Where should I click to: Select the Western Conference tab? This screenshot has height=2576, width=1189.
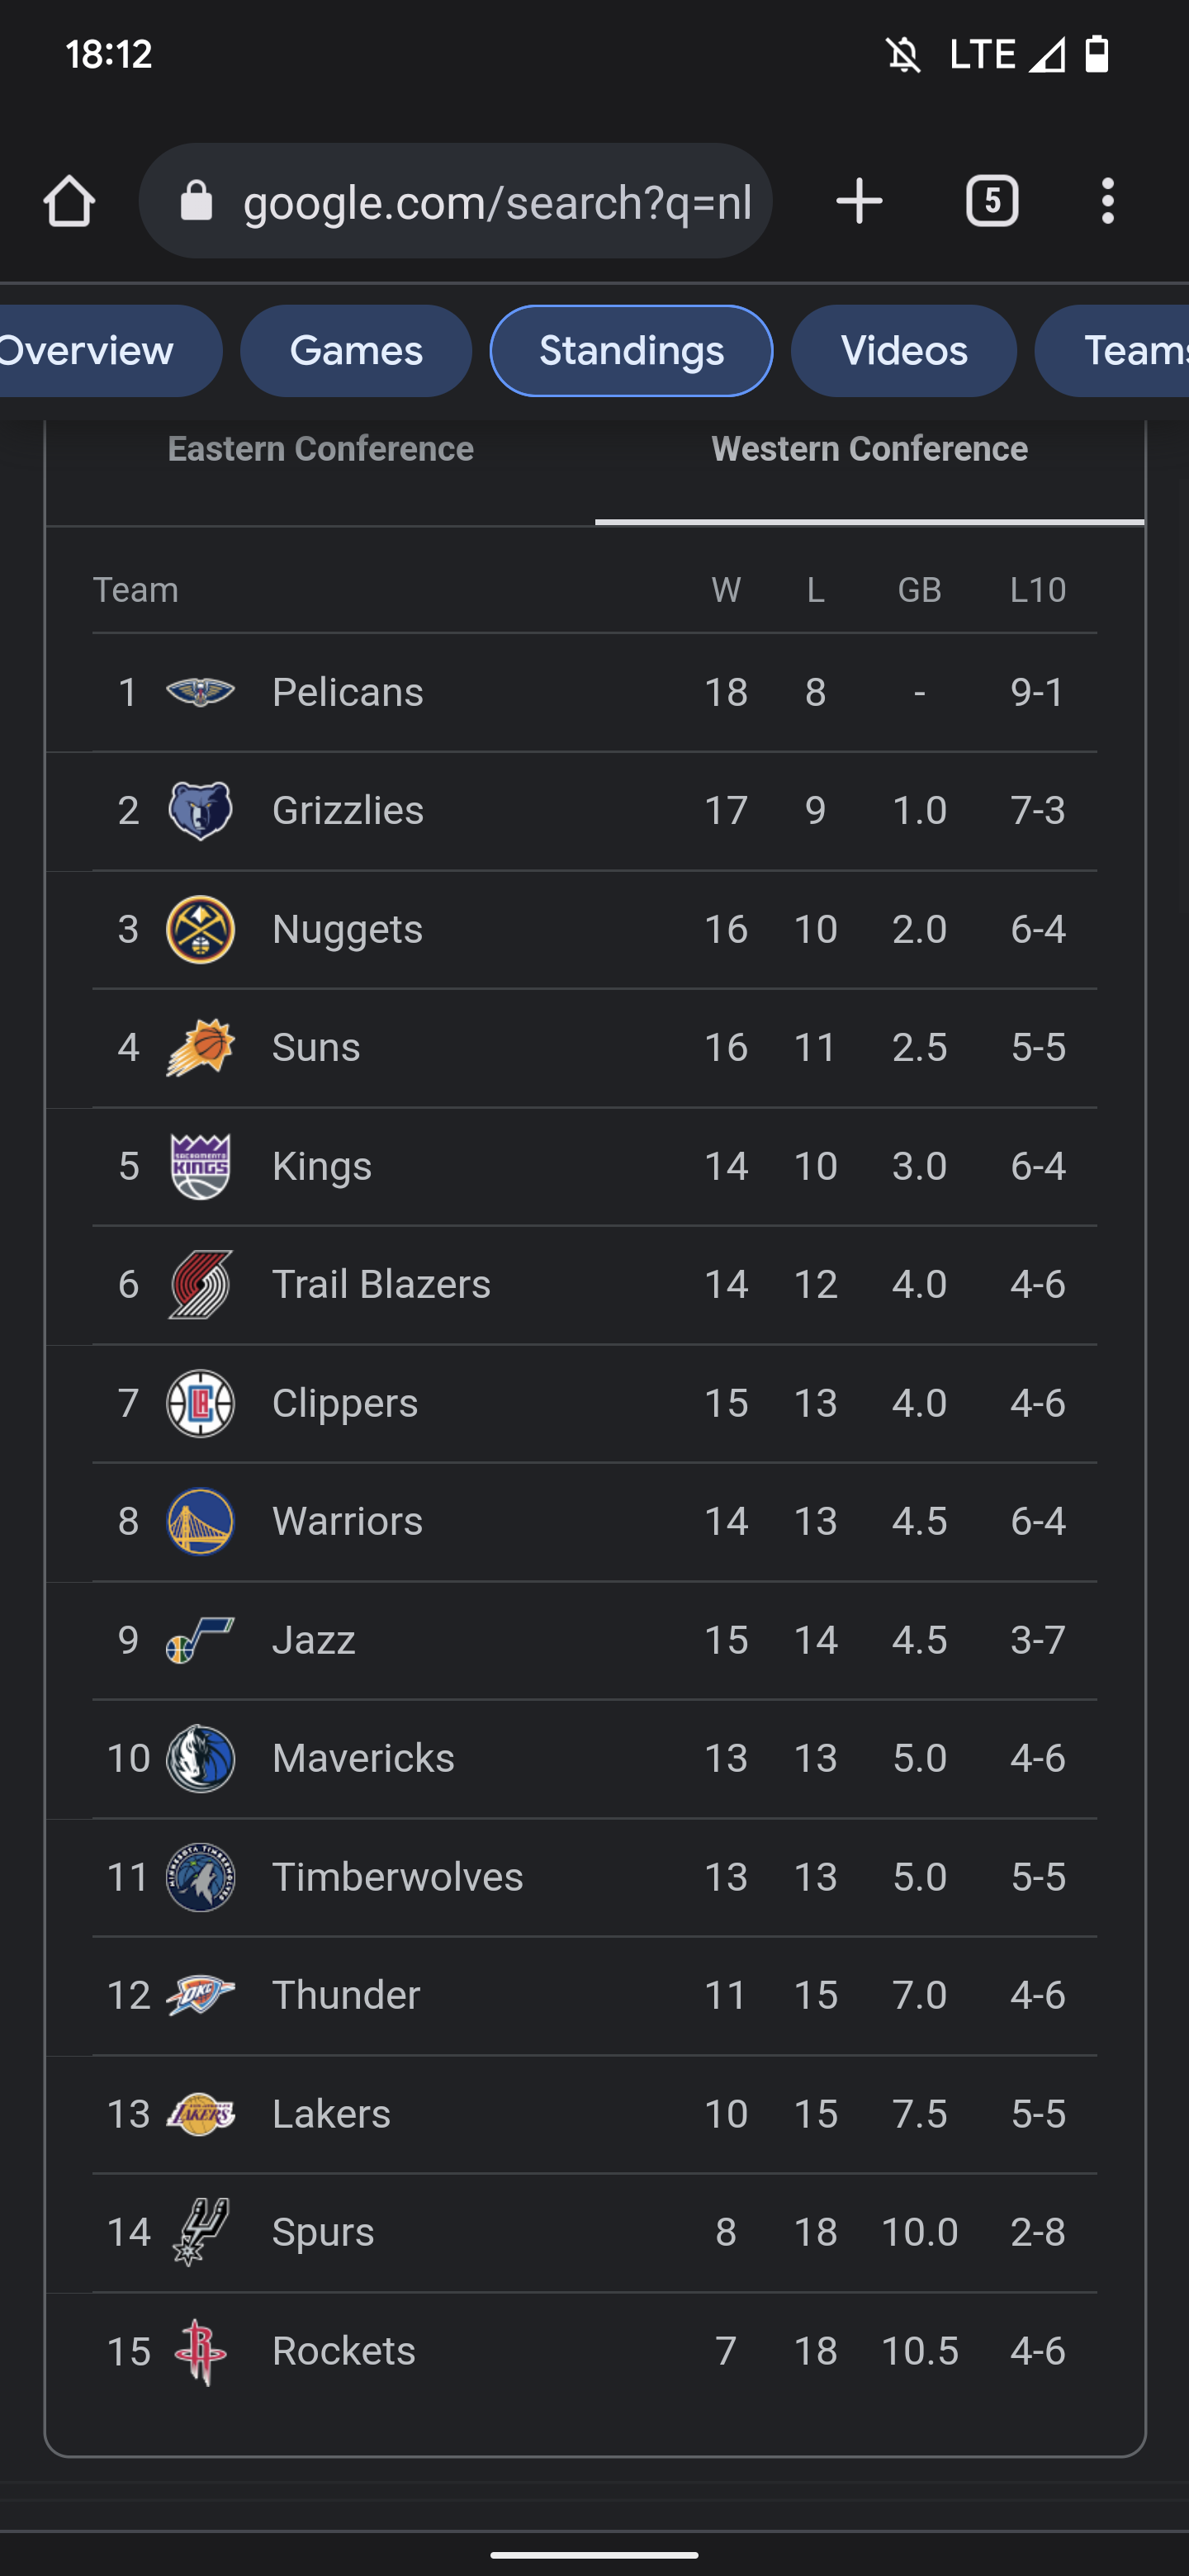tap(869, 449)
